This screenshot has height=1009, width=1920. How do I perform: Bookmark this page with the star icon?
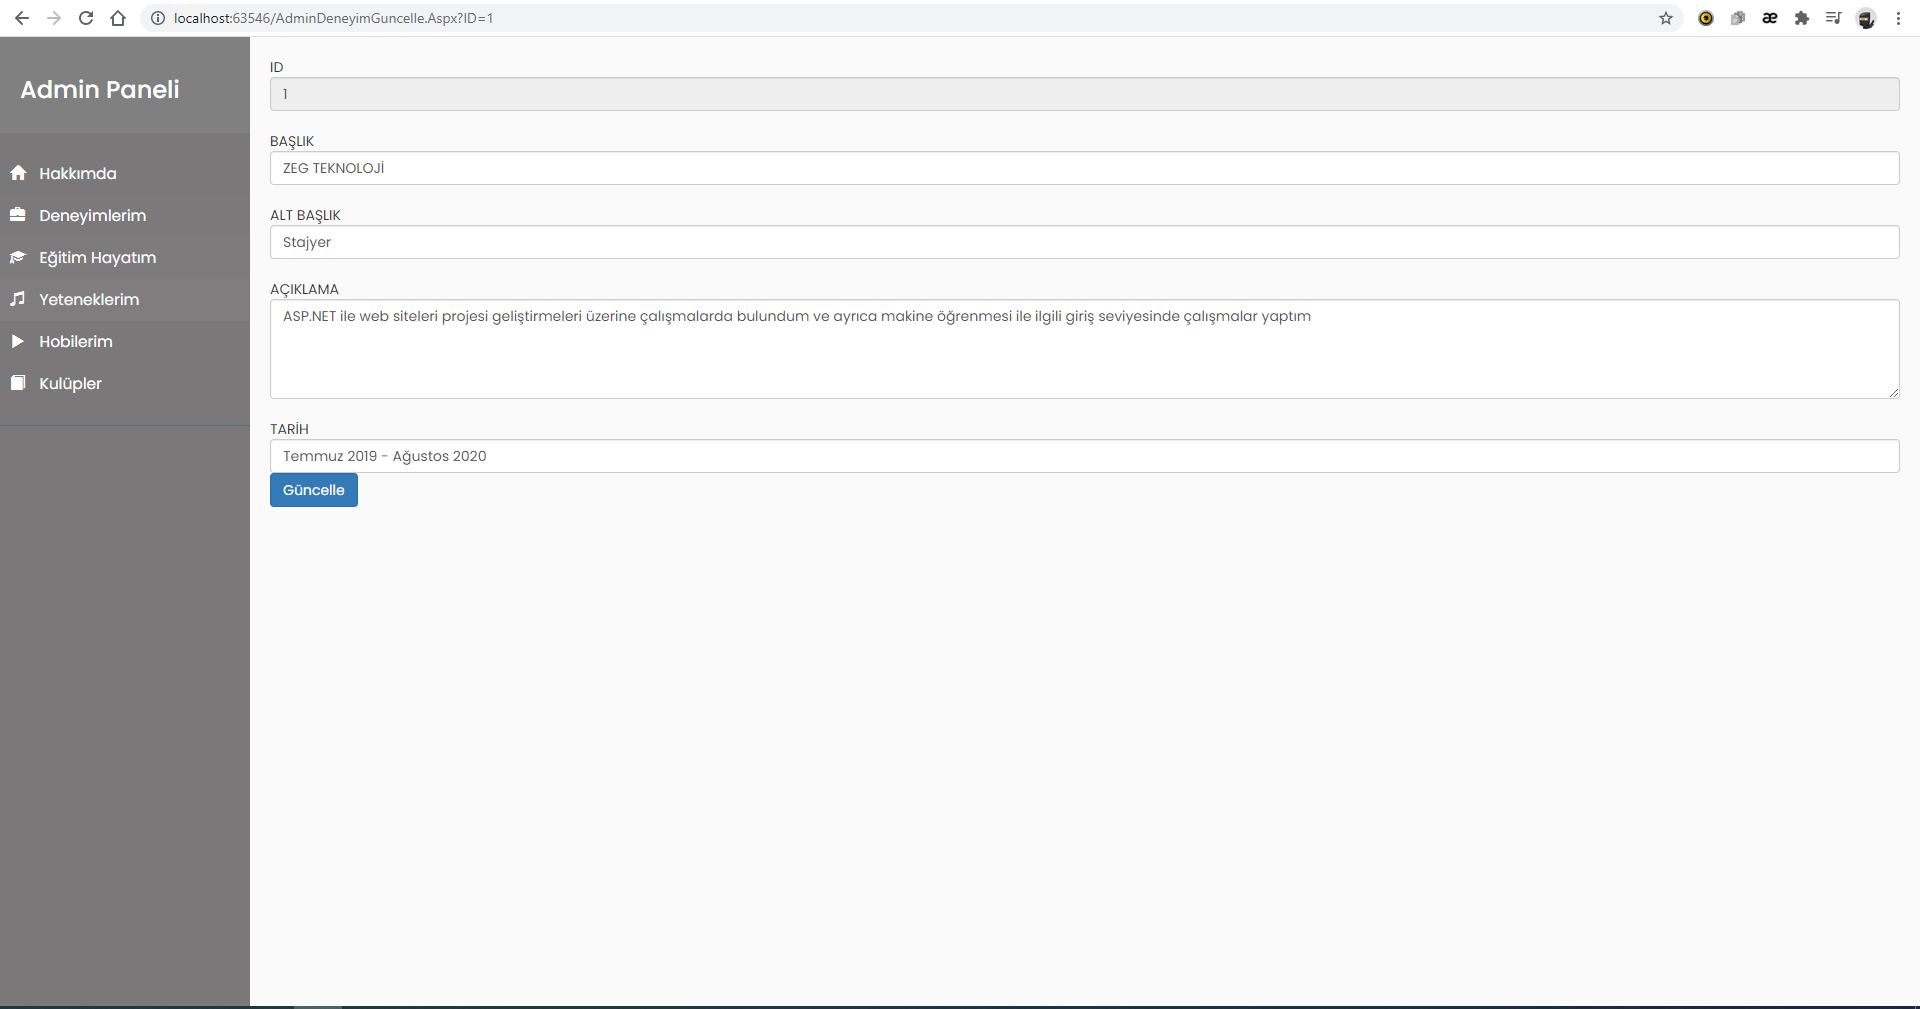point(1666,18)
